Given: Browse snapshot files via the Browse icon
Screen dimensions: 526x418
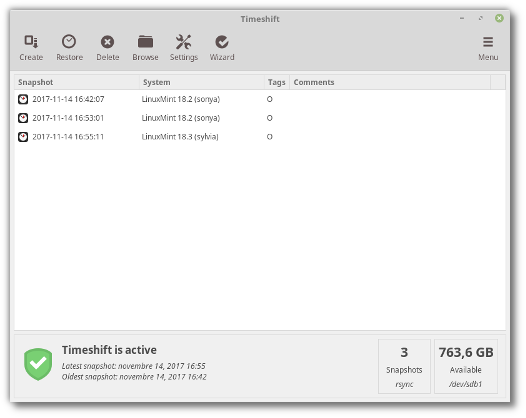Looking at the screenshot, I should (145, 42).
